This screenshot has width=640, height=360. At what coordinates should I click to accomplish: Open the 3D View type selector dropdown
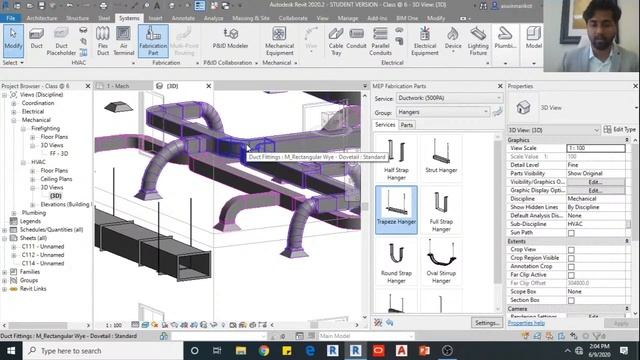[x=553, y=130]
